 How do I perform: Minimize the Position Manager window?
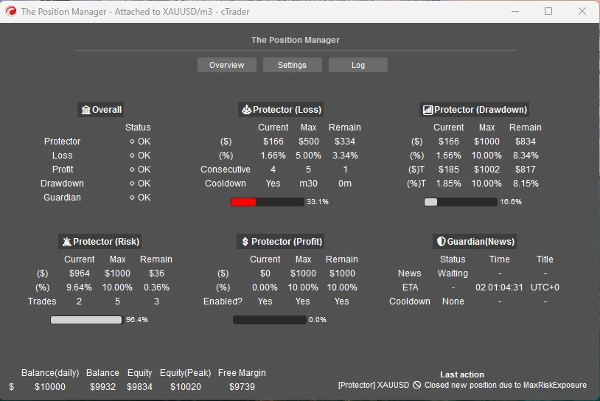[515, 11]
